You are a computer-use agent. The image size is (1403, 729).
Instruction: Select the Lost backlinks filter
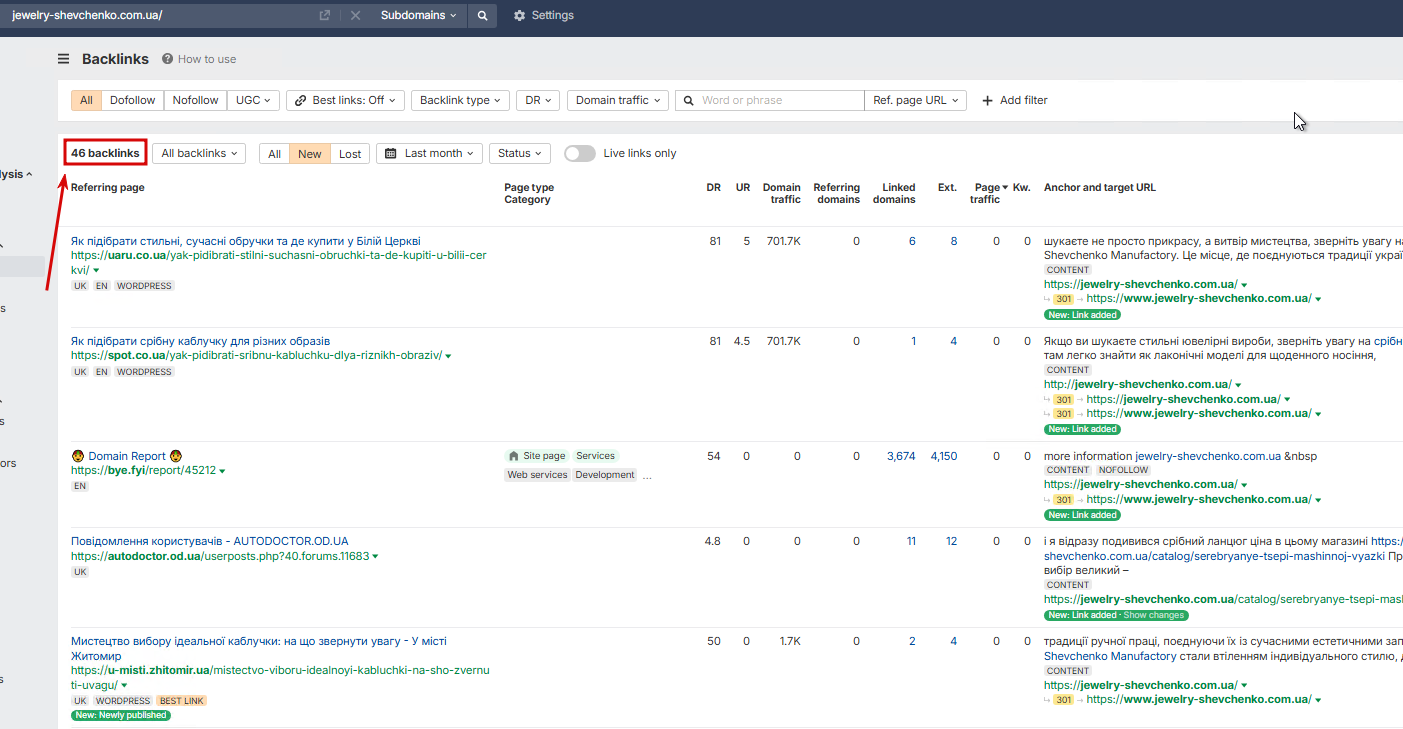click(x=350, y=154)
